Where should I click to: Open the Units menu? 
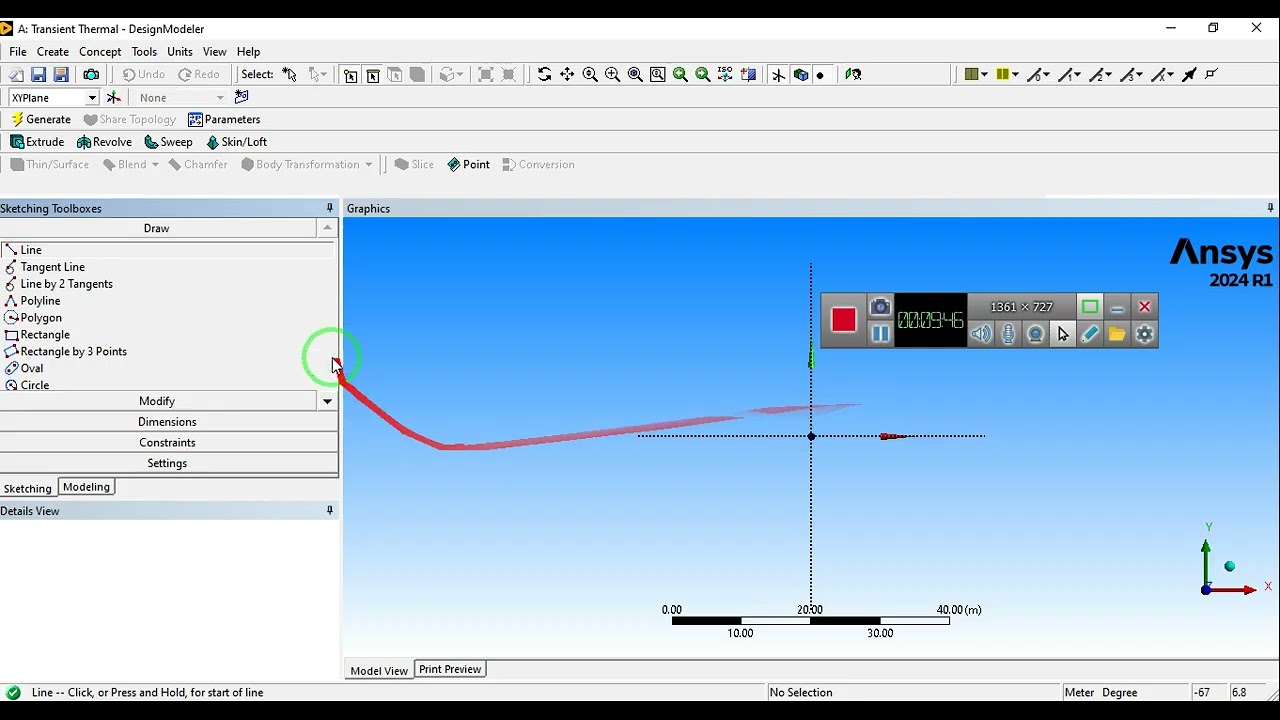180,52
